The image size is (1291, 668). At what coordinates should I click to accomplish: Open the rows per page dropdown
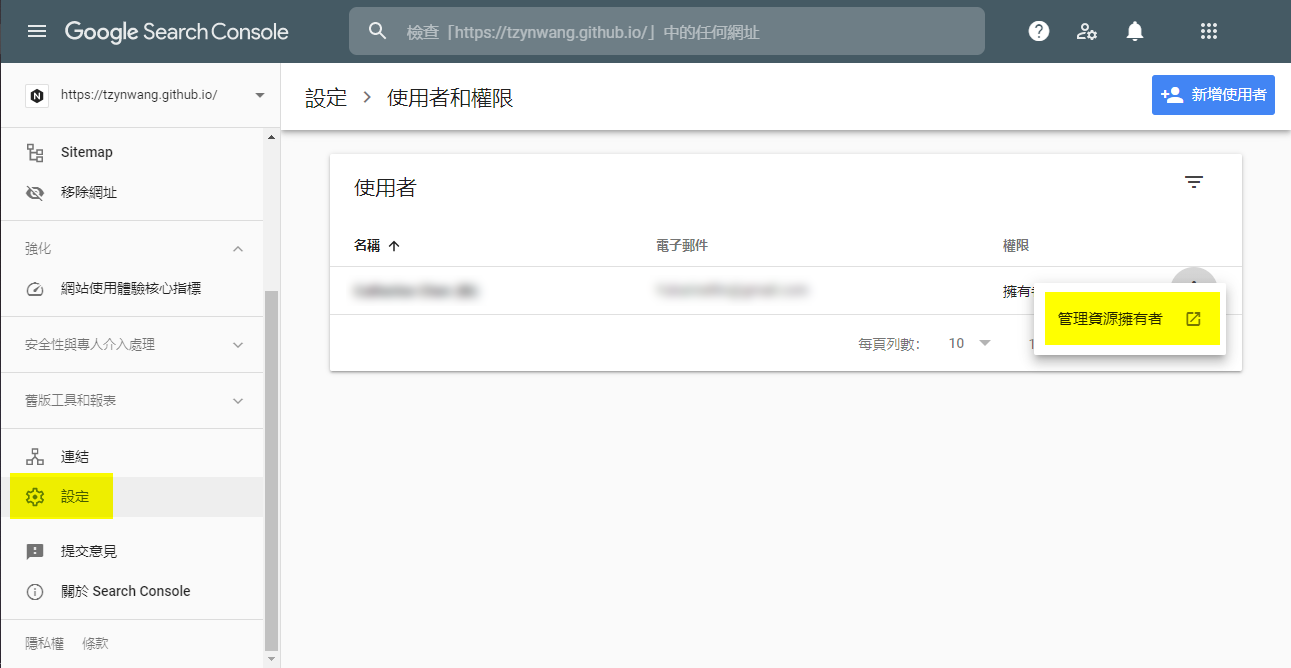coord(969,343)
